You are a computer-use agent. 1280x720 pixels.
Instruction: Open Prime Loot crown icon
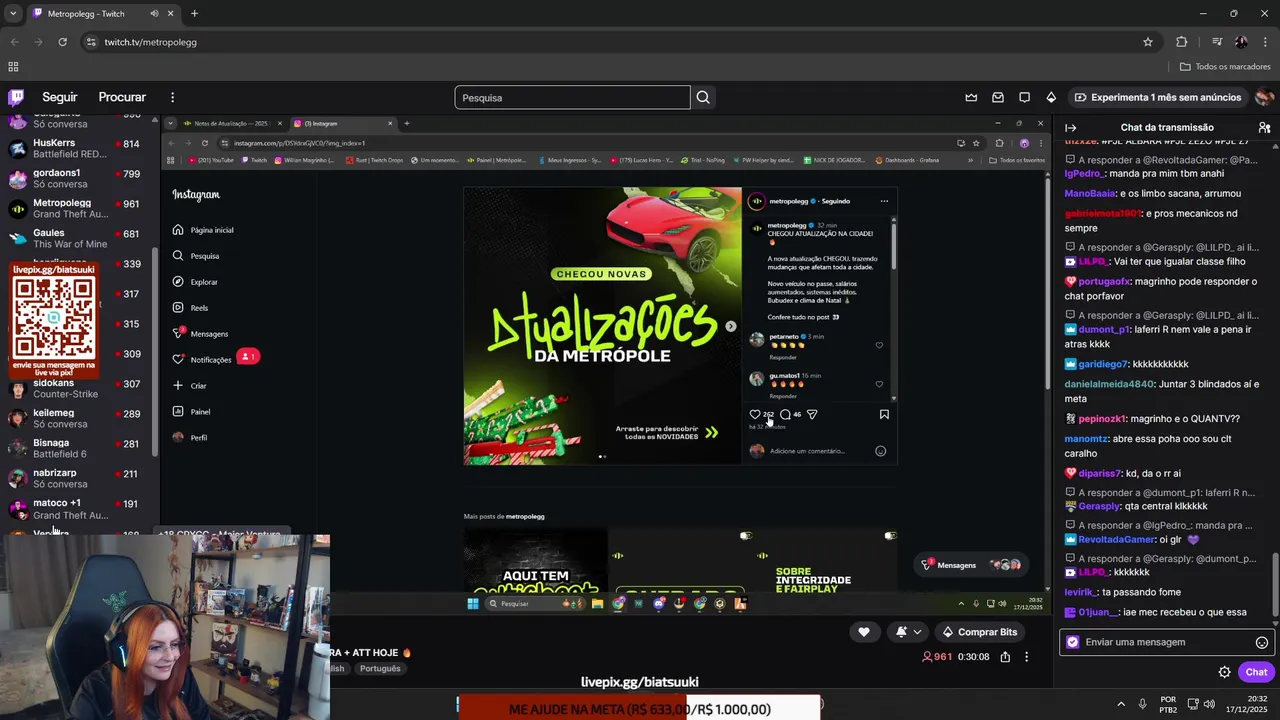click(971, 97)
